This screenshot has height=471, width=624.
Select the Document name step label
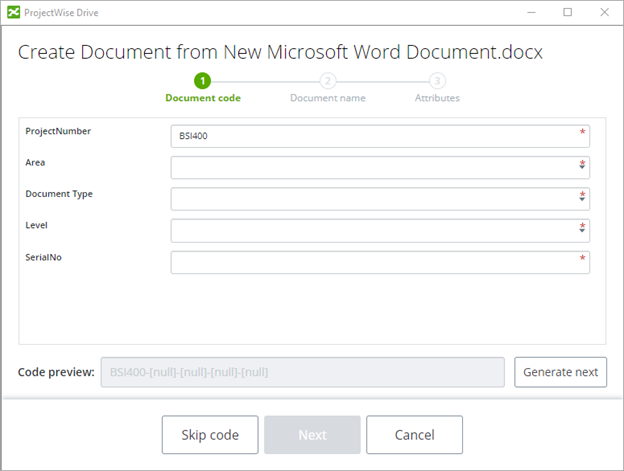(x=327, y=98)
